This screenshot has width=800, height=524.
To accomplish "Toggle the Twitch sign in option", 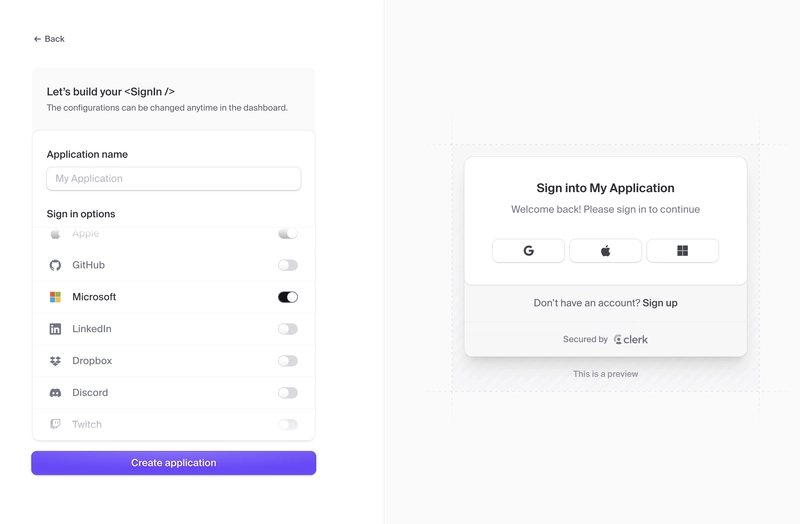I will (x=288, y=425).
